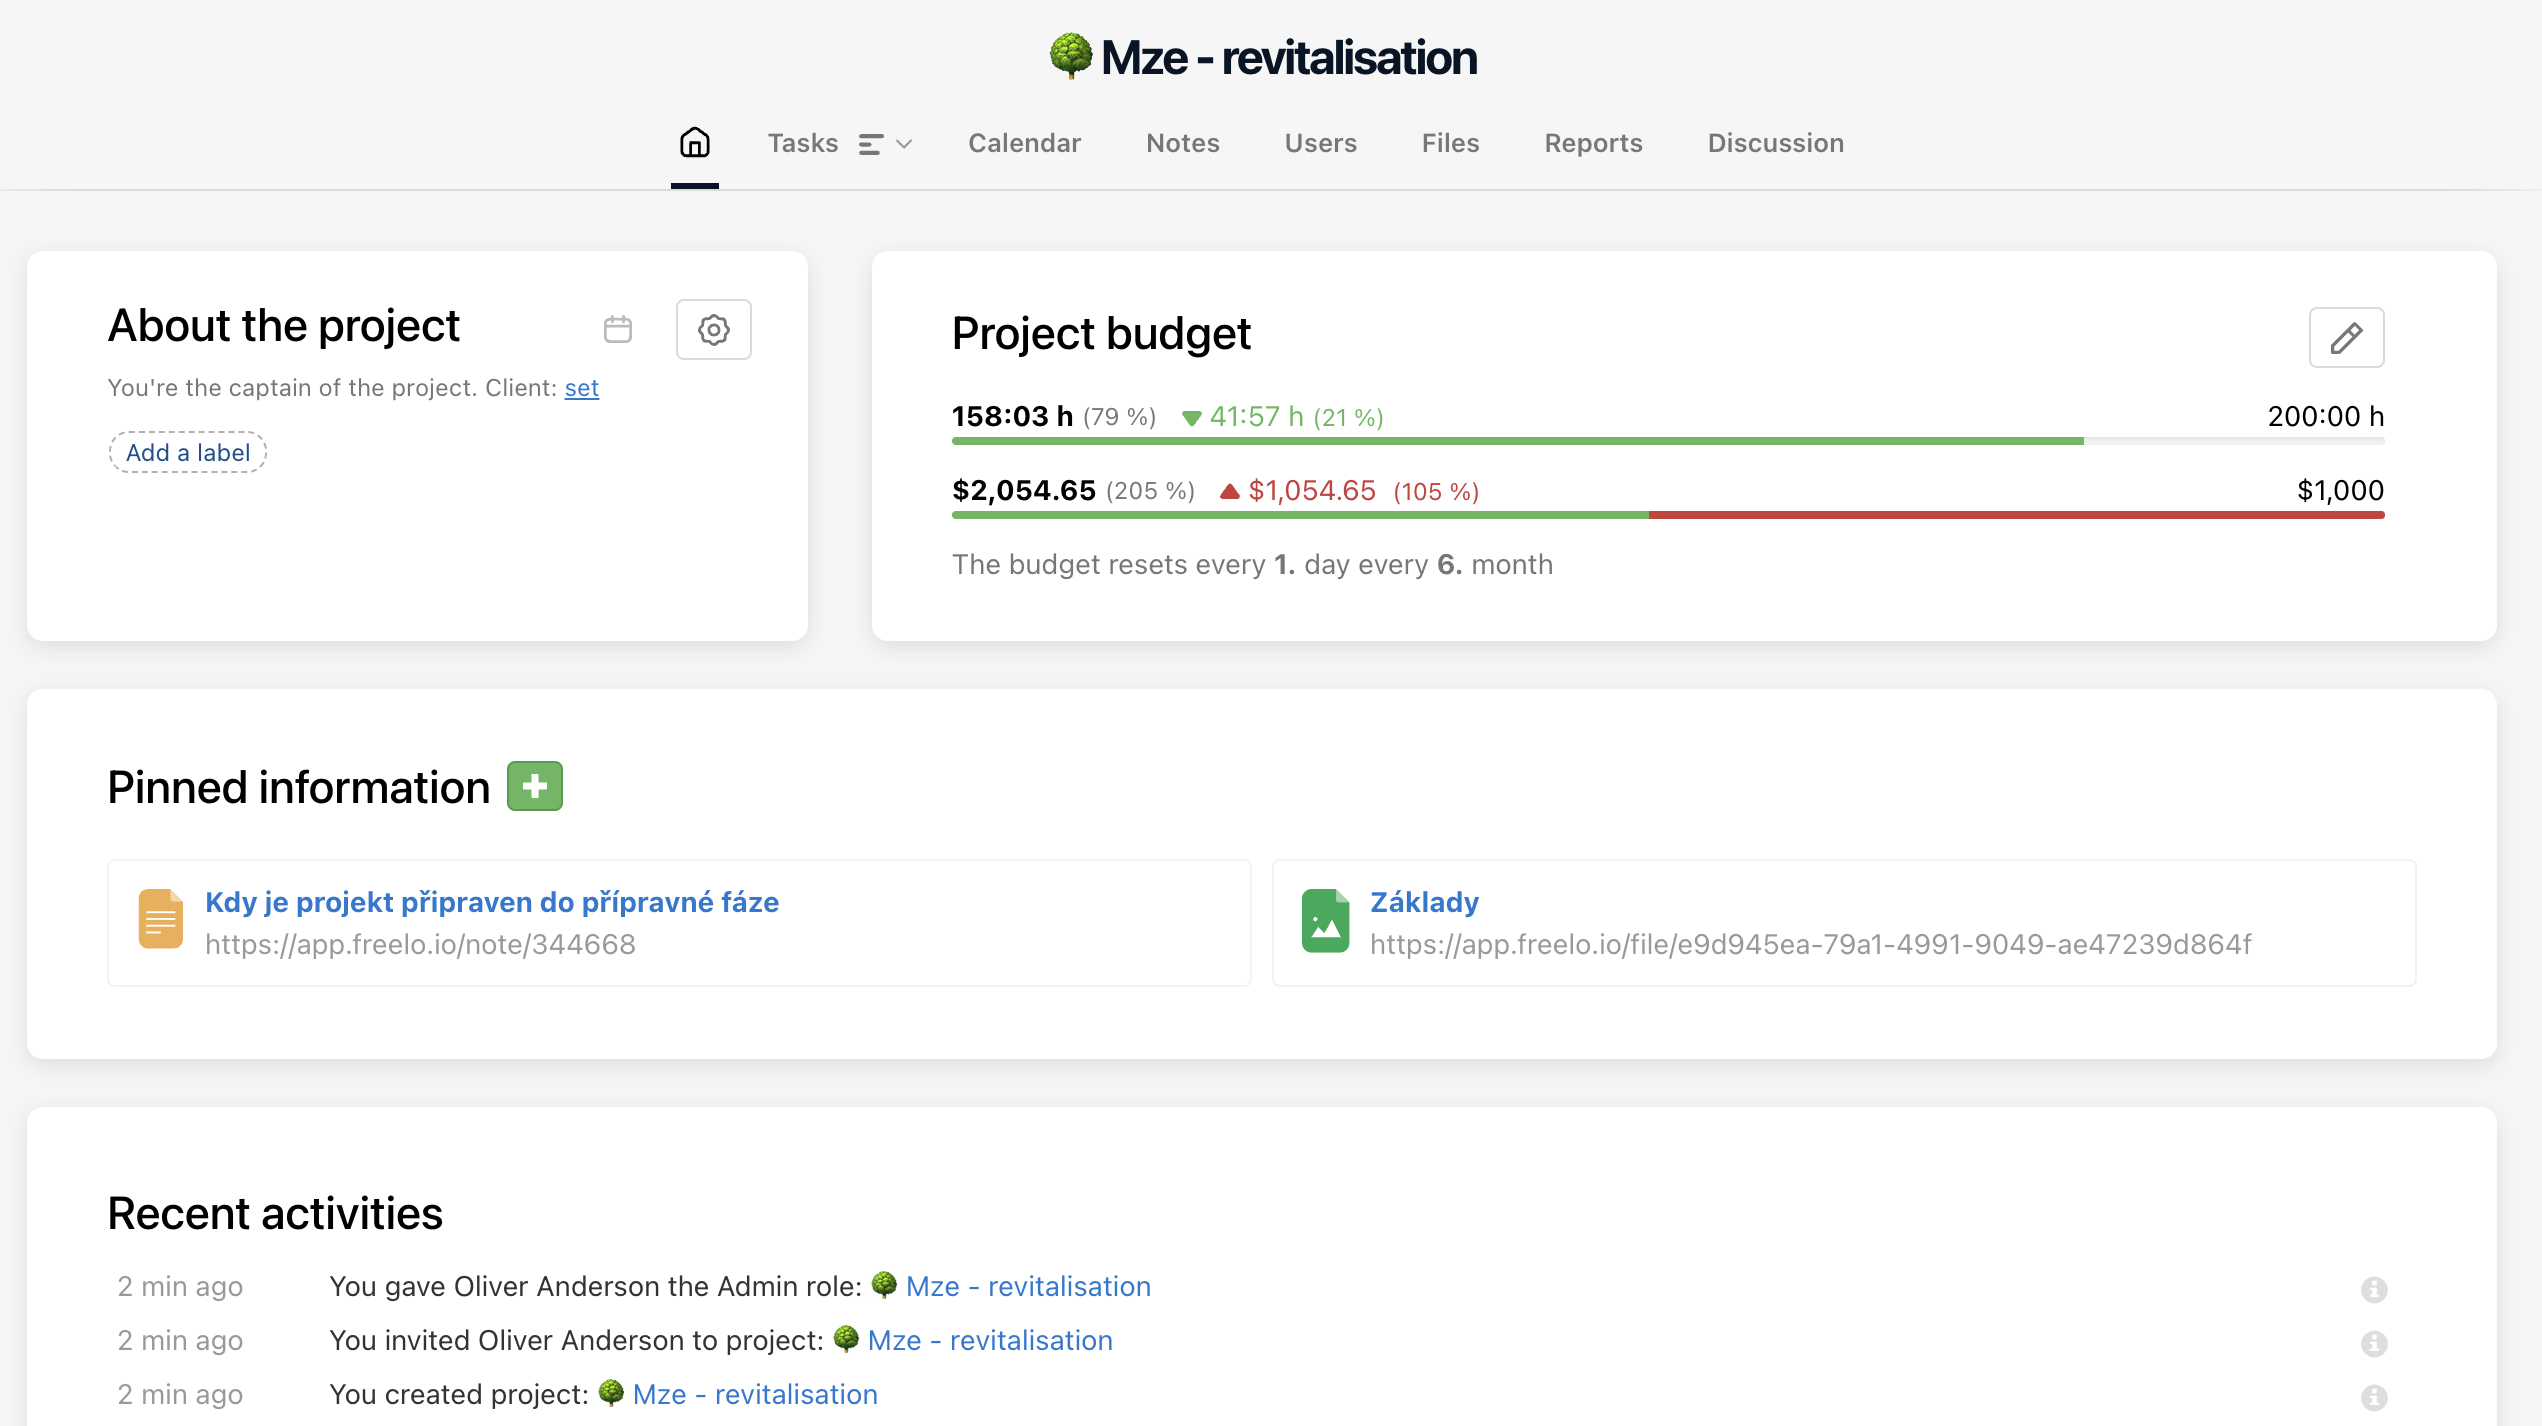The image size is (2542, 1426).
Task: Click the 158:03 h tracked time value
Action: click(x=1012, y=416)
